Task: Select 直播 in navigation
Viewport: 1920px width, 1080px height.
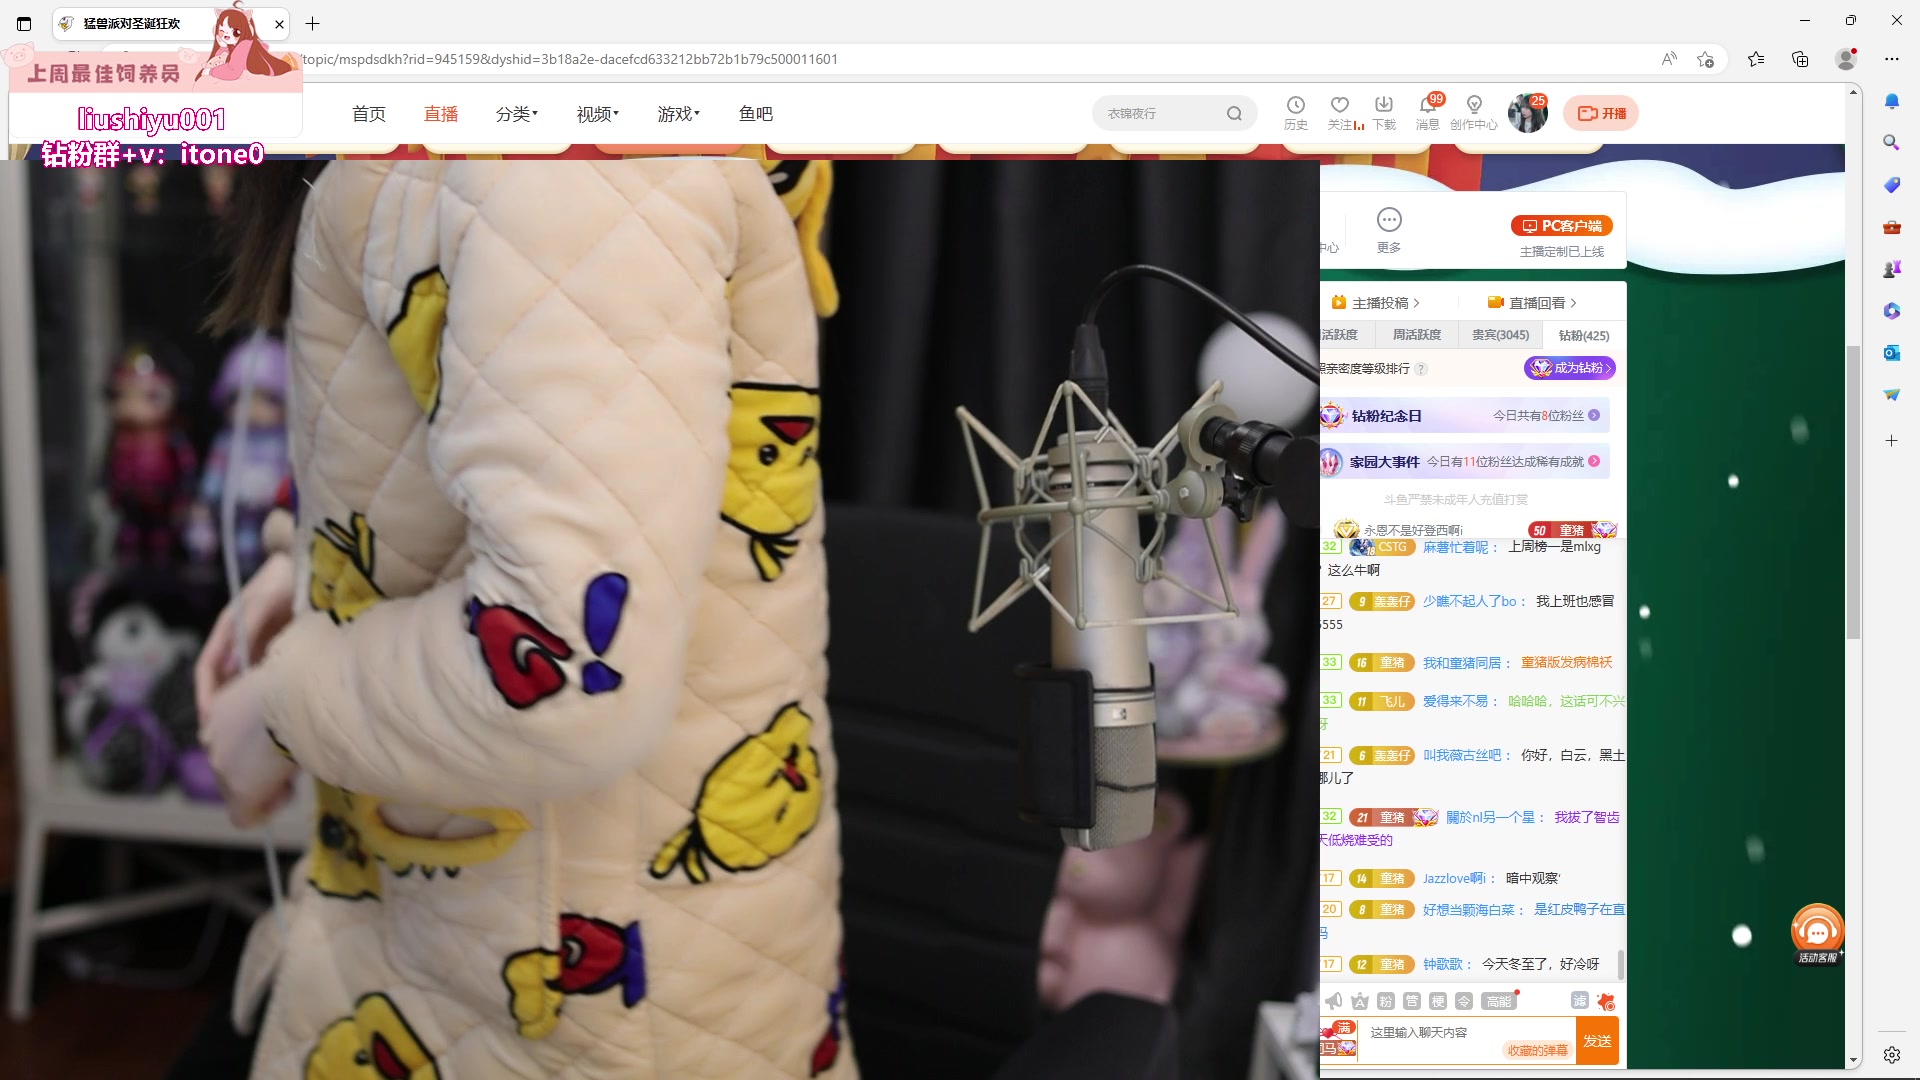Action: 441,114
